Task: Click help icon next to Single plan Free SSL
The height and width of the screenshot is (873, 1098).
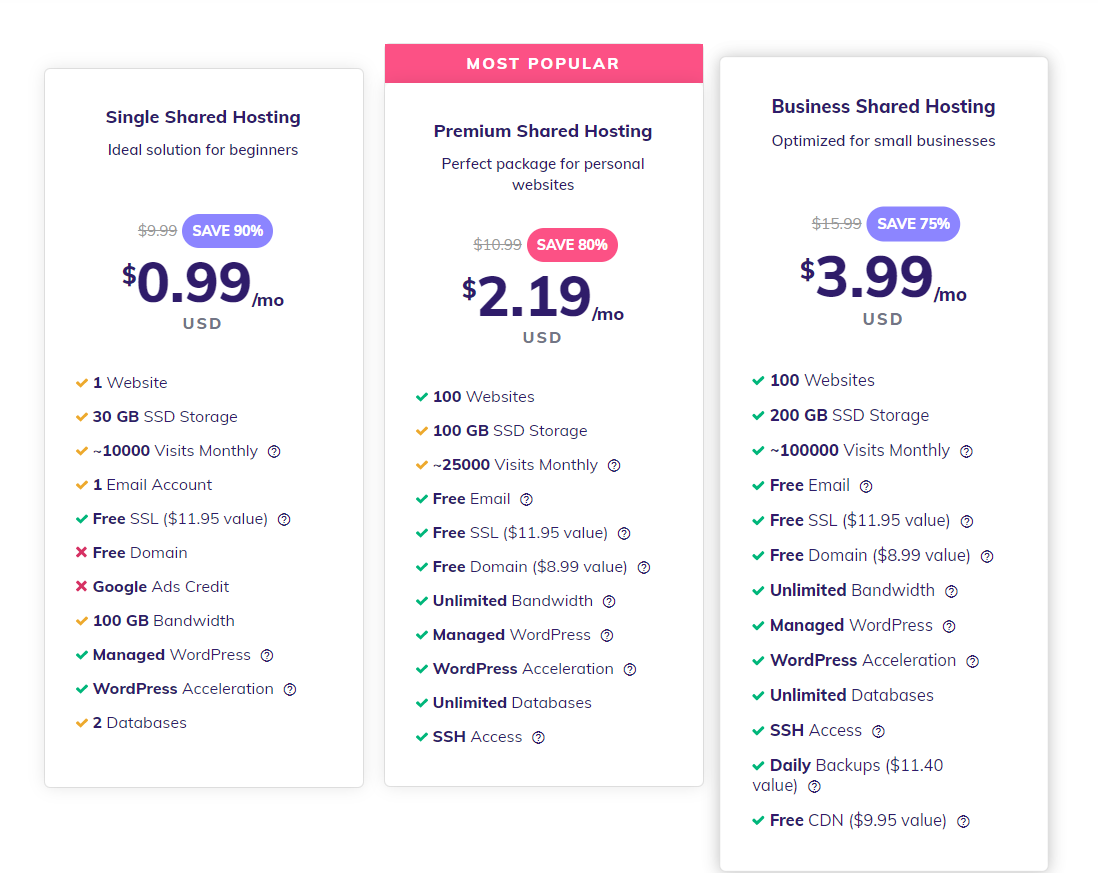Action: click(x=284, y=519)
